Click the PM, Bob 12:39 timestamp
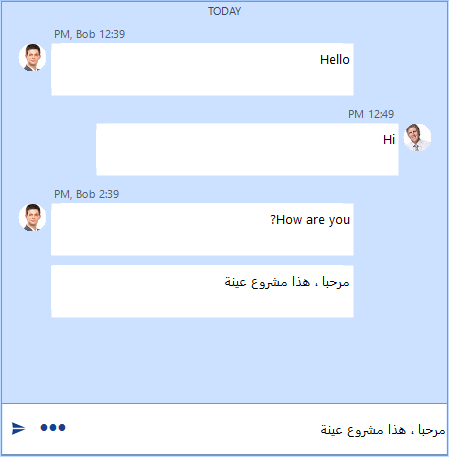The image size is (449, 457). [x=89, y=34]
